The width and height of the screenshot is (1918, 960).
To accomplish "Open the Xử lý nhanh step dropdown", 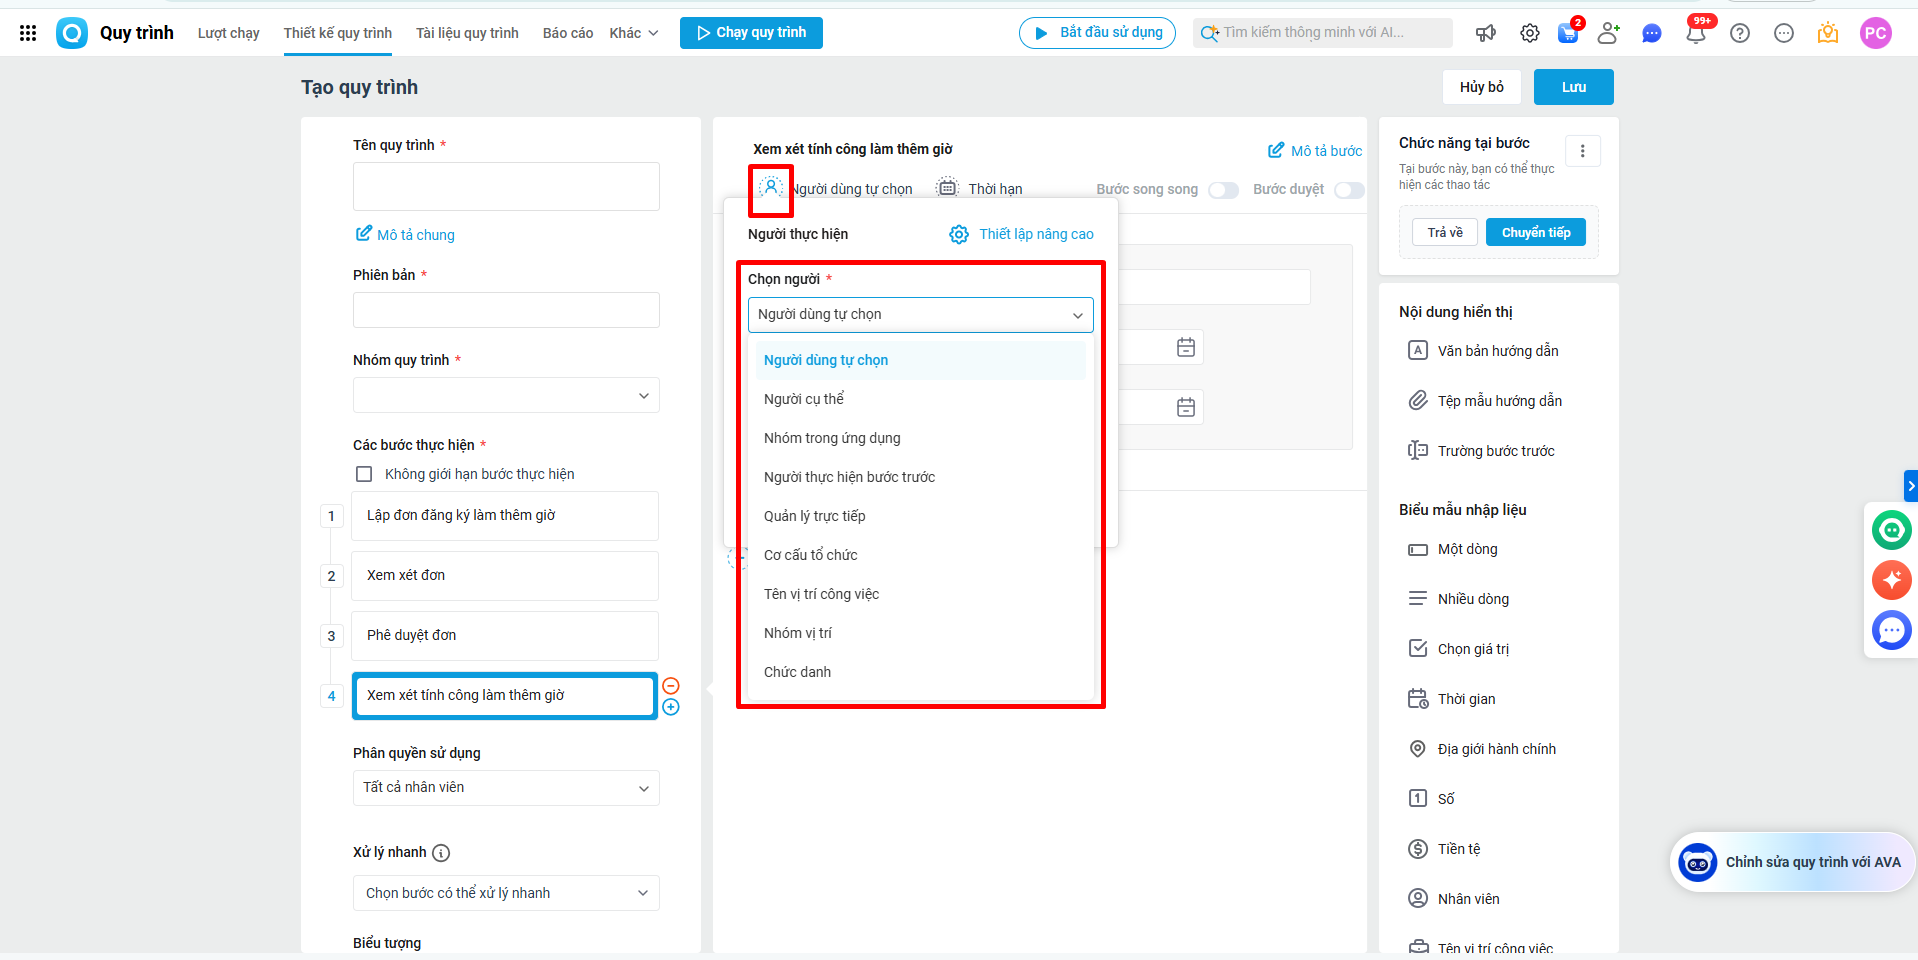I will (x=506, y=893).
